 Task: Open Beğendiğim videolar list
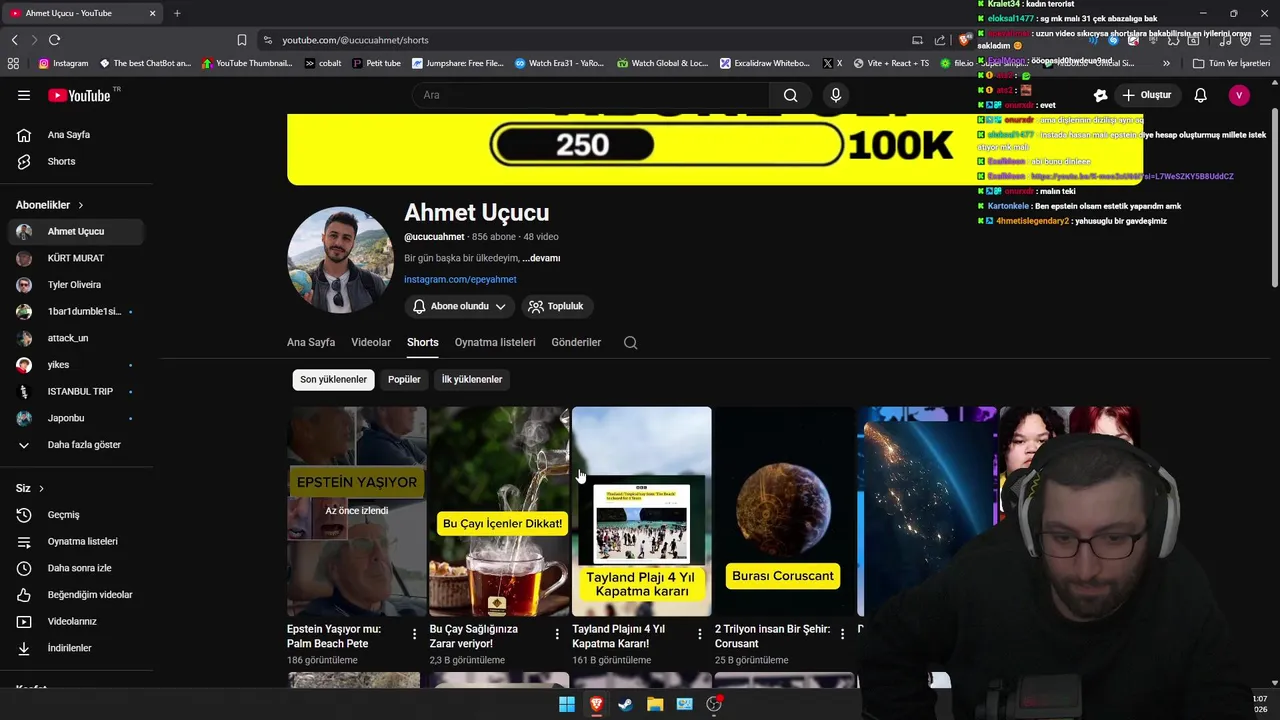click(90, 595)
